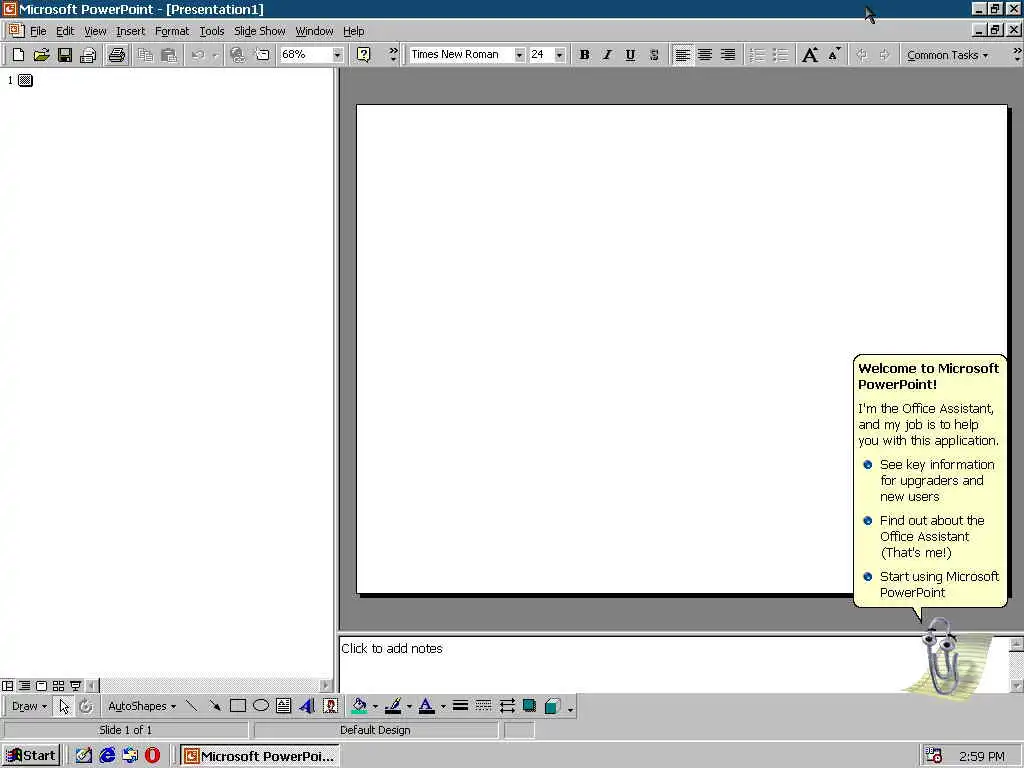Click 'Find out about the Office Assistant'
Screen dimensions: 1024x768
tap(924, 536)
